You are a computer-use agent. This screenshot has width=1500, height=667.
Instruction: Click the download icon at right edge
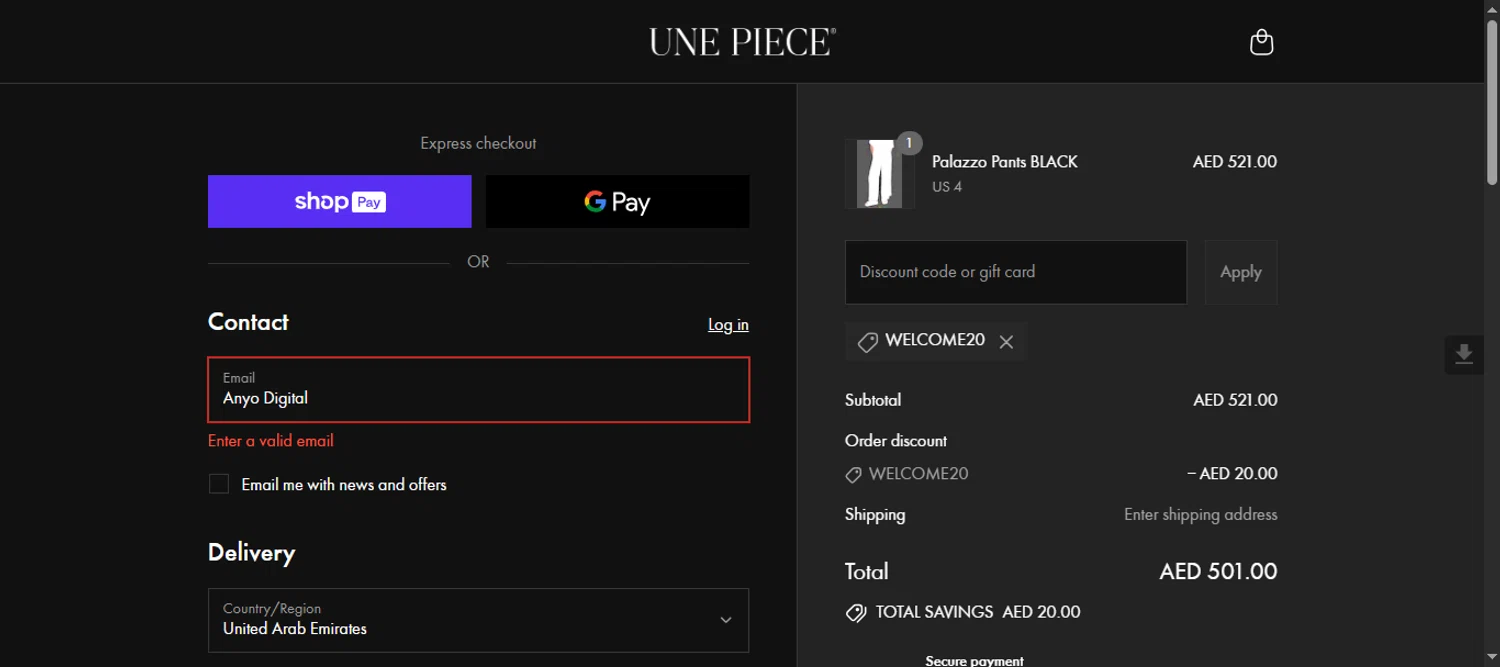[x=1464, y=355]
